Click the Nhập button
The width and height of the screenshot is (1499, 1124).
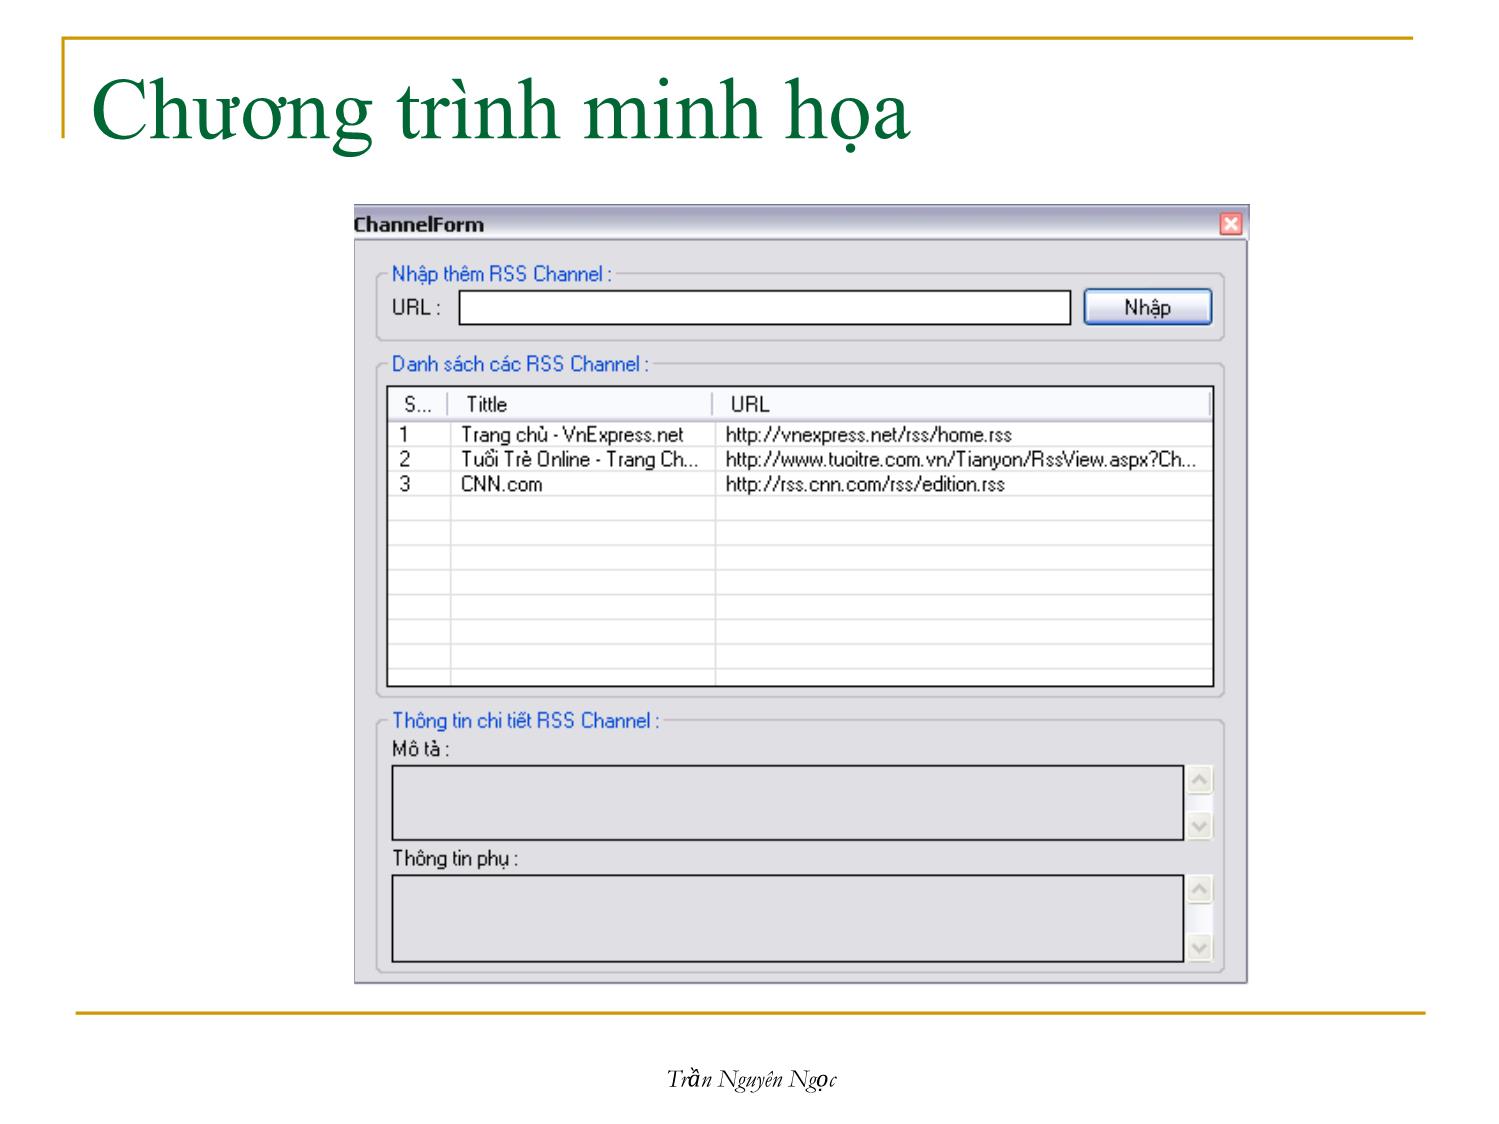pyautogui.click(x=1147, y=307)
